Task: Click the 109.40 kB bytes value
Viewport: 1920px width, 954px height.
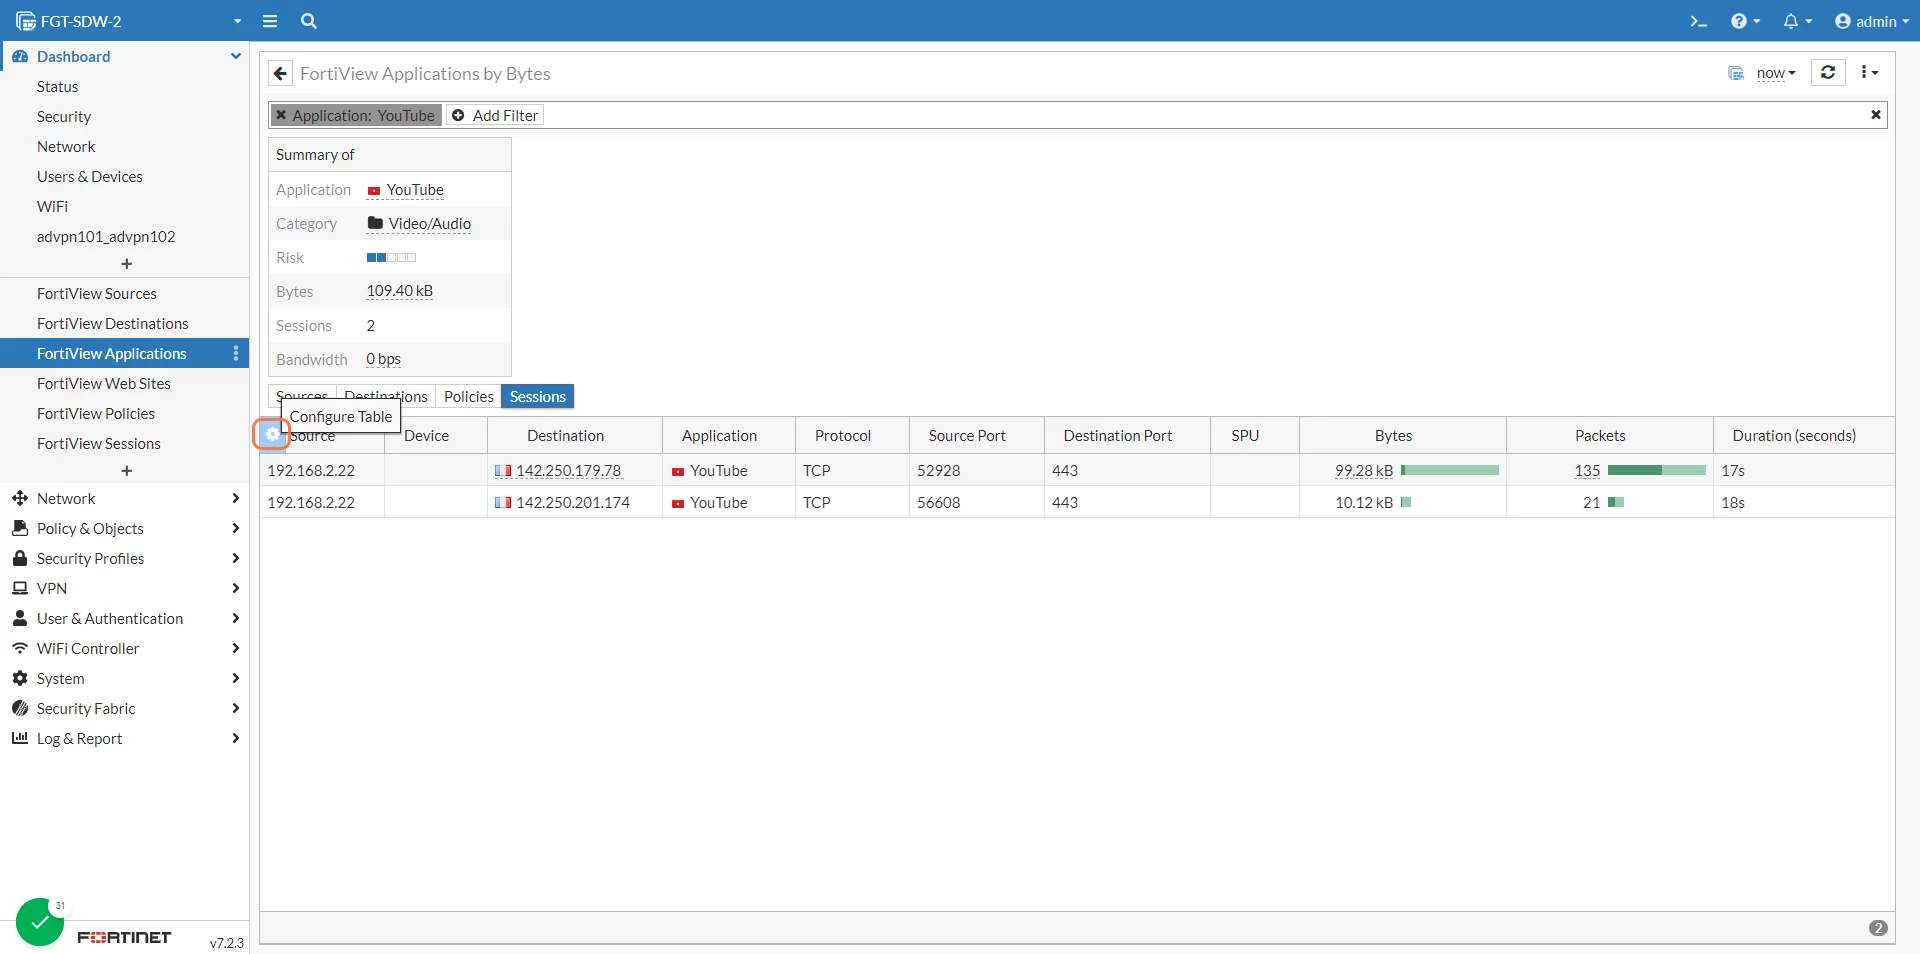Action: tap(400, 291)
